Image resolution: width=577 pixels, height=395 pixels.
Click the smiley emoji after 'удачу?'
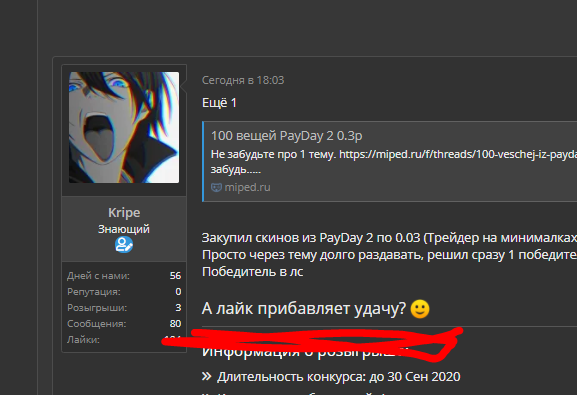420,308
